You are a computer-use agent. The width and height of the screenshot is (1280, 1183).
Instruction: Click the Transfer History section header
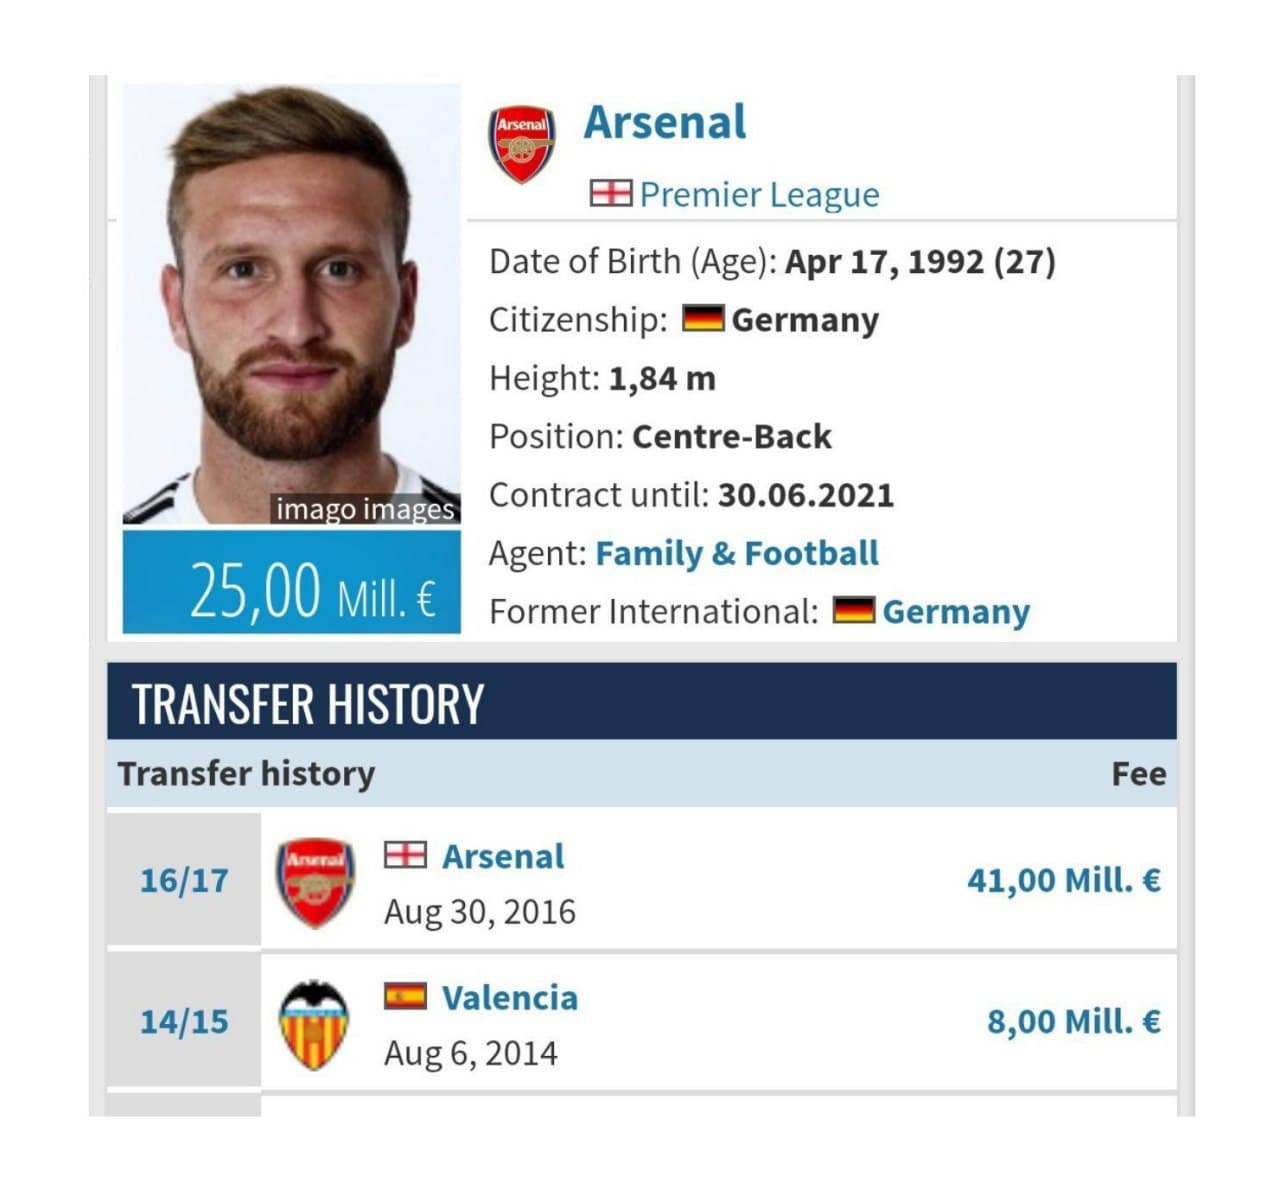(642, 702)
